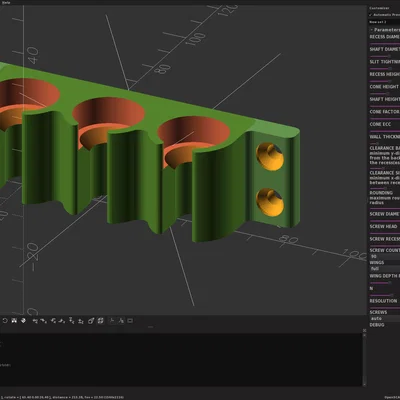400x400 pixels.
Task: Click small icon at console top-right corner
Action: [x=364, y=330]
